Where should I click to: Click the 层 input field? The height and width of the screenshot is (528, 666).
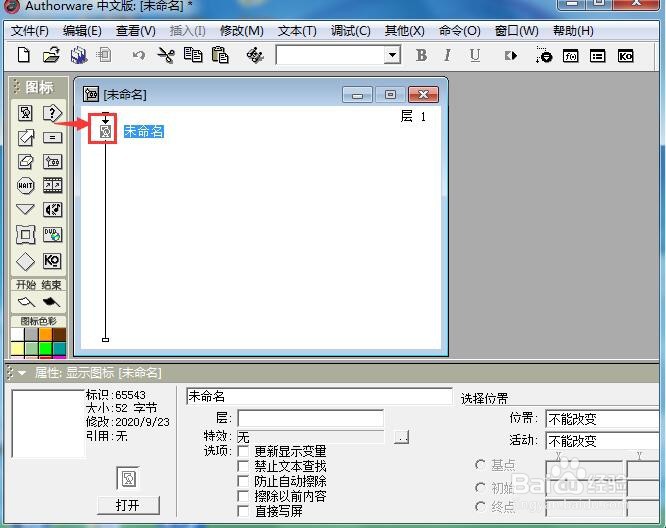(310, 418)
